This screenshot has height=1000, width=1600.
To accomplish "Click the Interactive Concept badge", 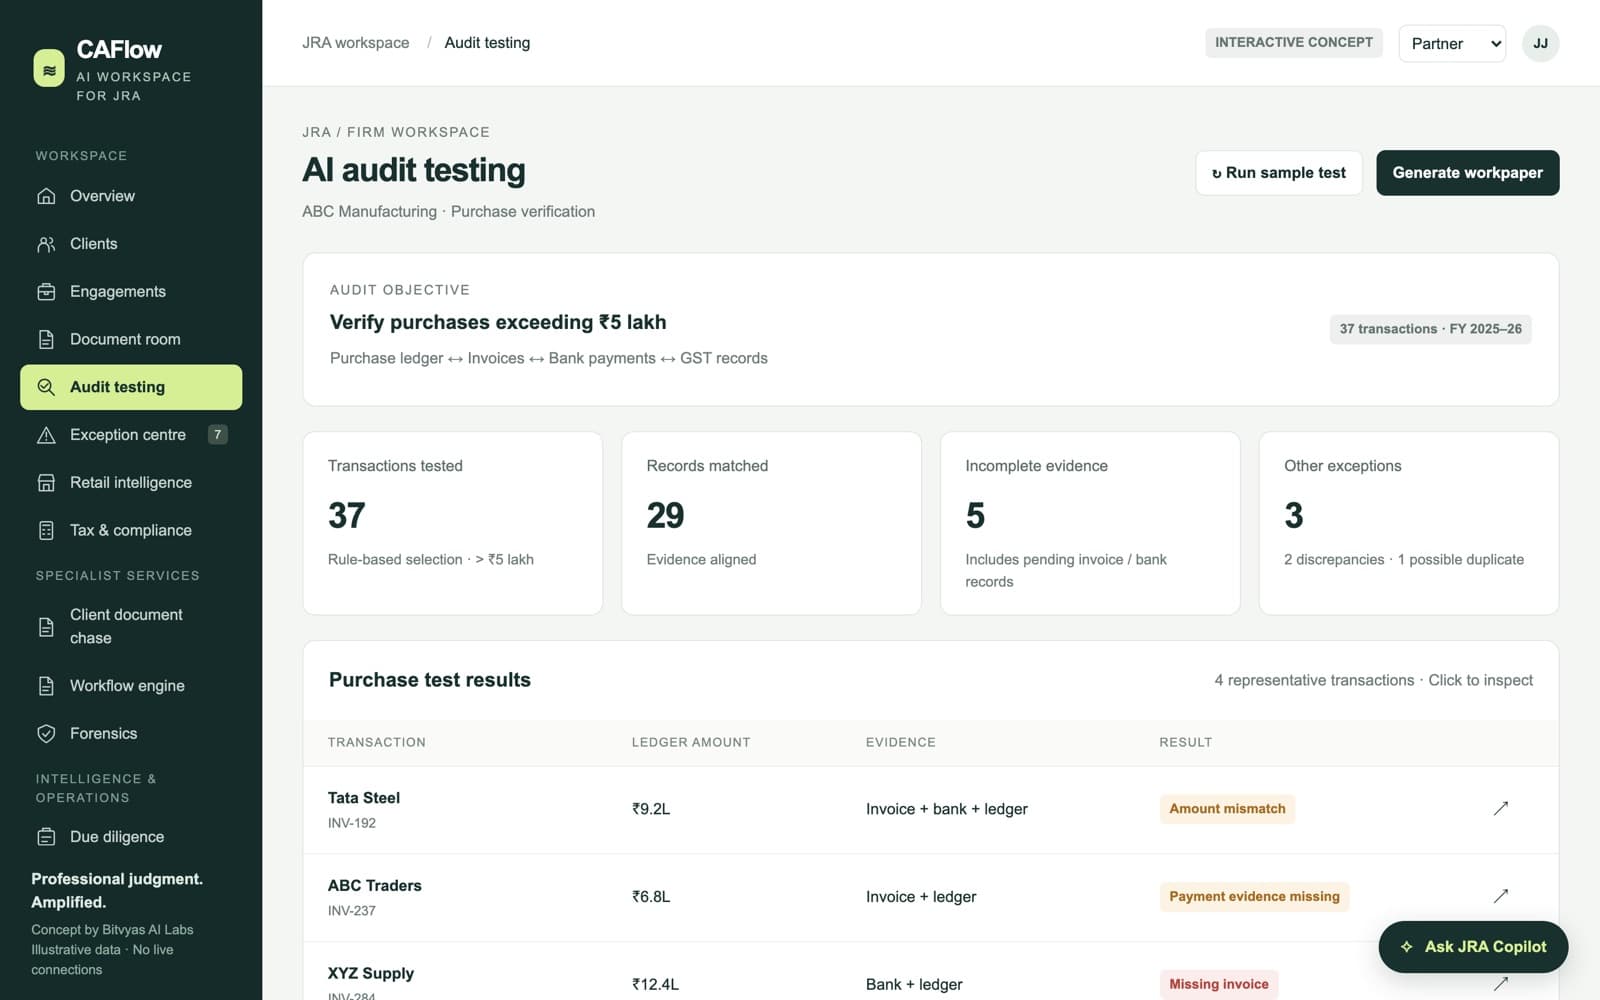I will click(1293, 42).
